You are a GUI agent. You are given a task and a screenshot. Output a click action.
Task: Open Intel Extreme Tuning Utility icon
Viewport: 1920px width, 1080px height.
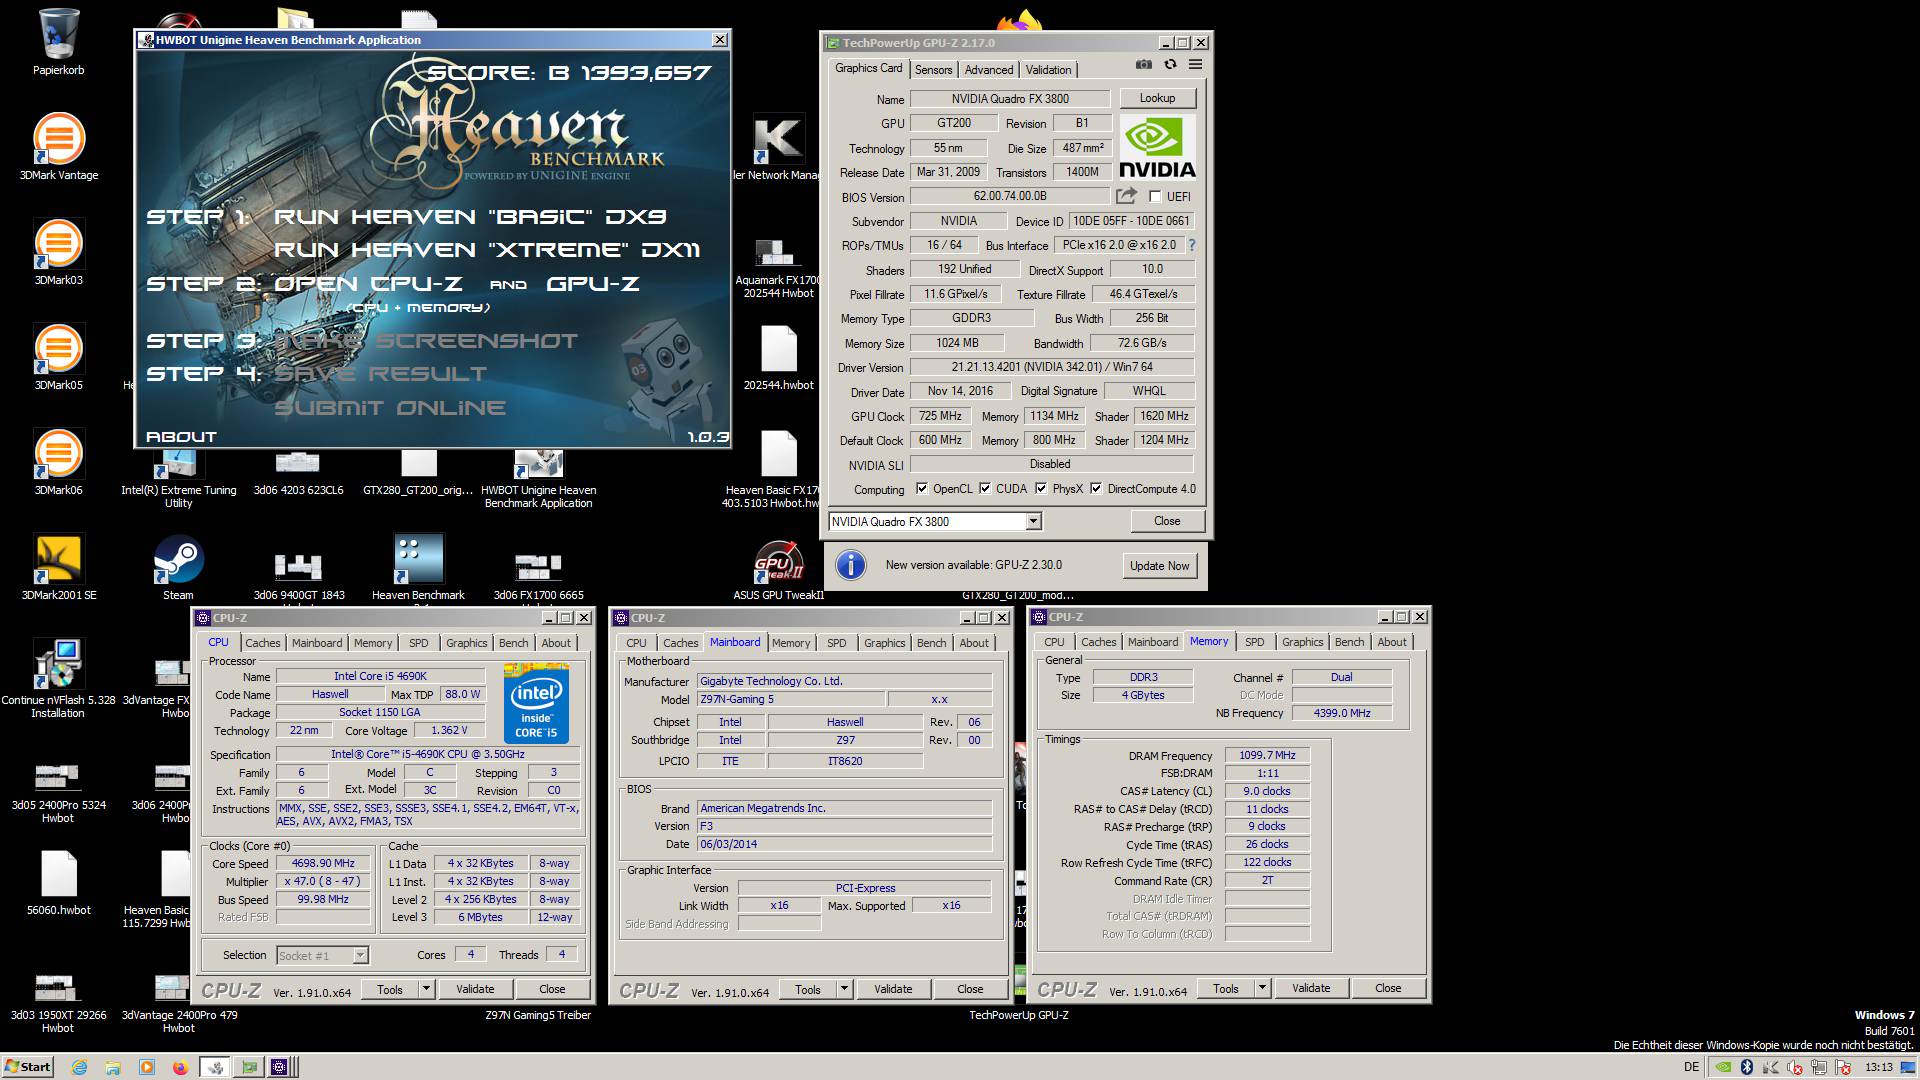178,480
